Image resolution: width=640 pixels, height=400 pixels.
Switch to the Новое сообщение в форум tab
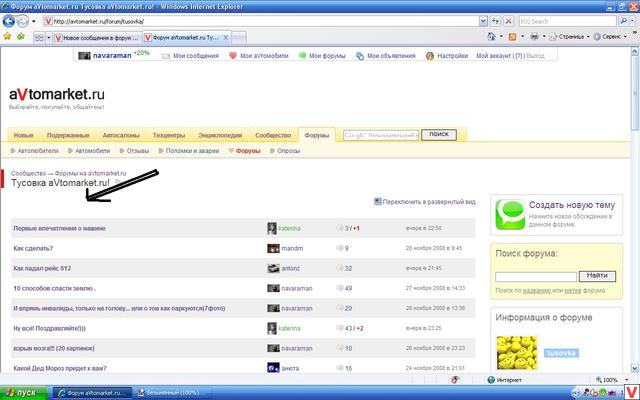click(97, 38)
